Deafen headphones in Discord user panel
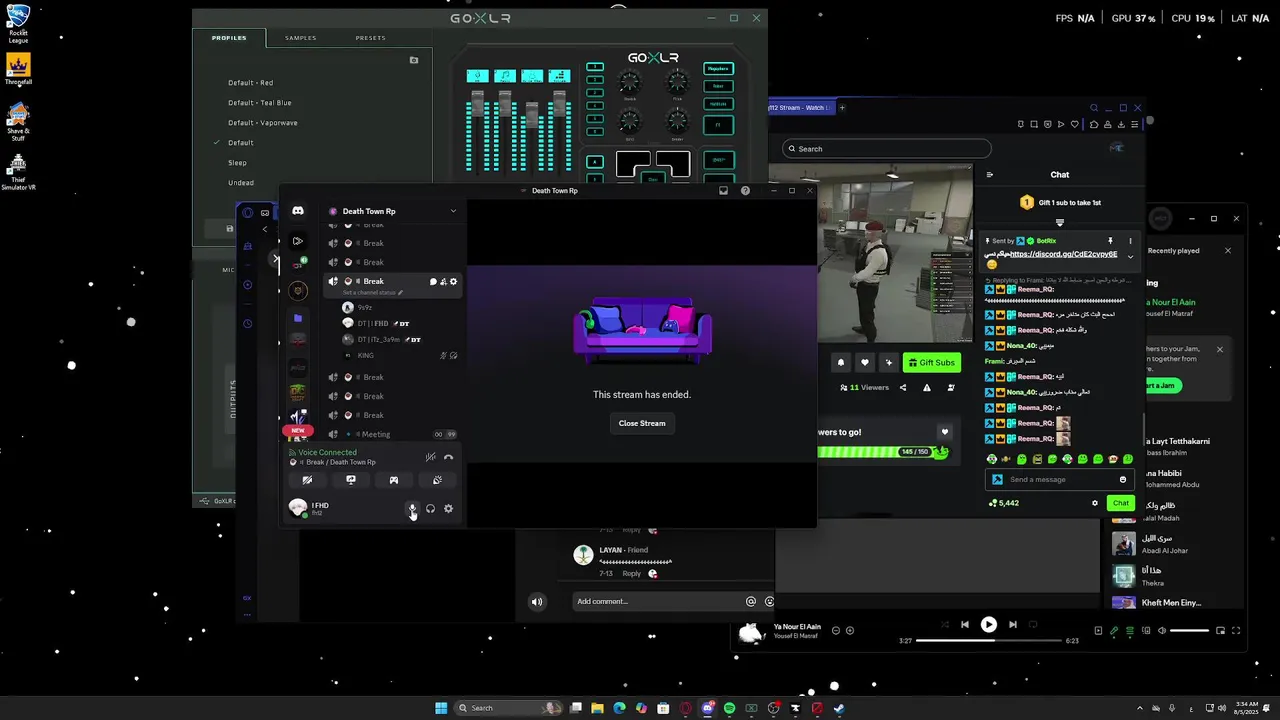Screen dimensions: 1280x720 430,508
